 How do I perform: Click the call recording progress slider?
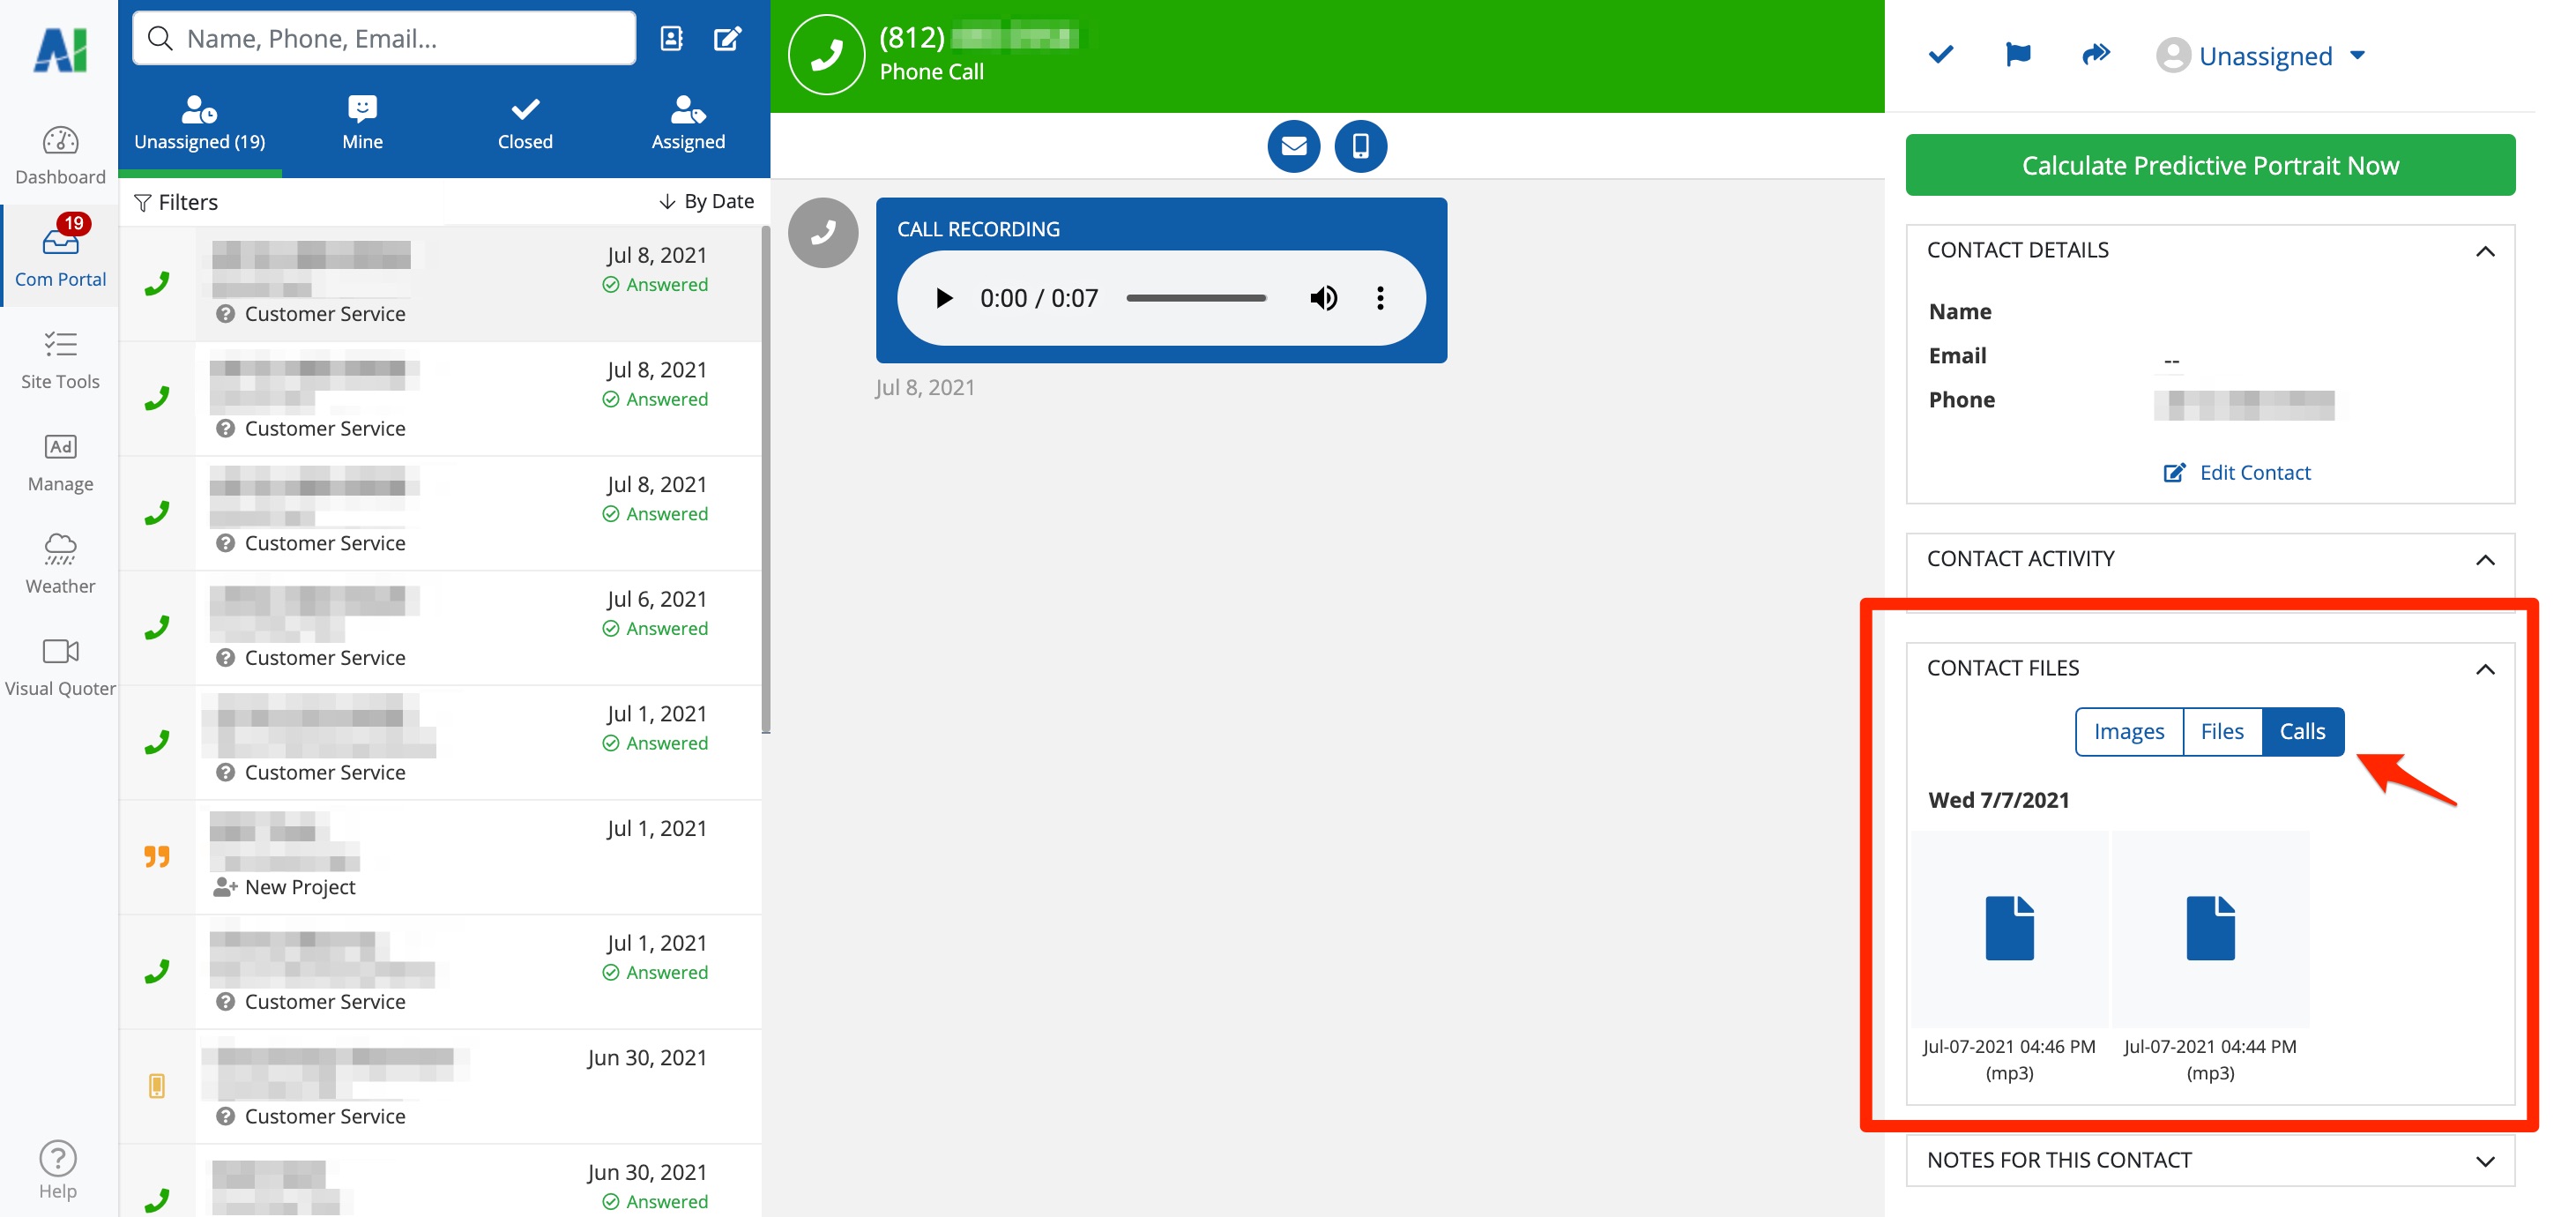[1196, 298]
